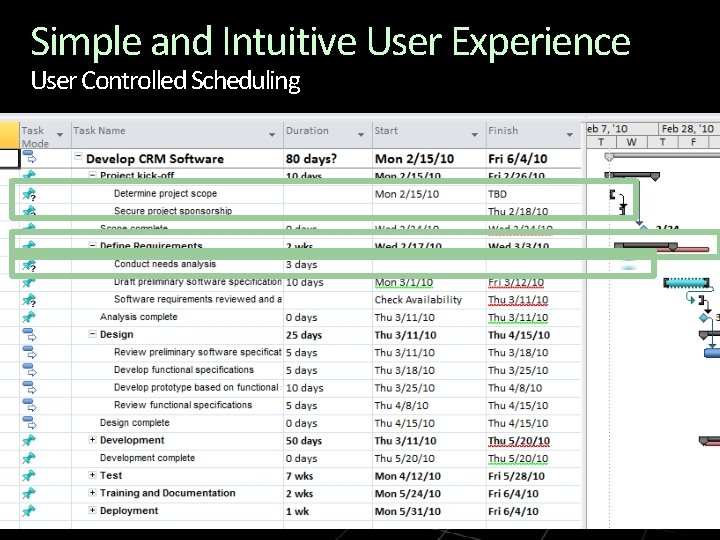The height and width of the screenshot is (540, 720).
Task: Click task mode icon for Conduct needs analysis
Action: 29,264
